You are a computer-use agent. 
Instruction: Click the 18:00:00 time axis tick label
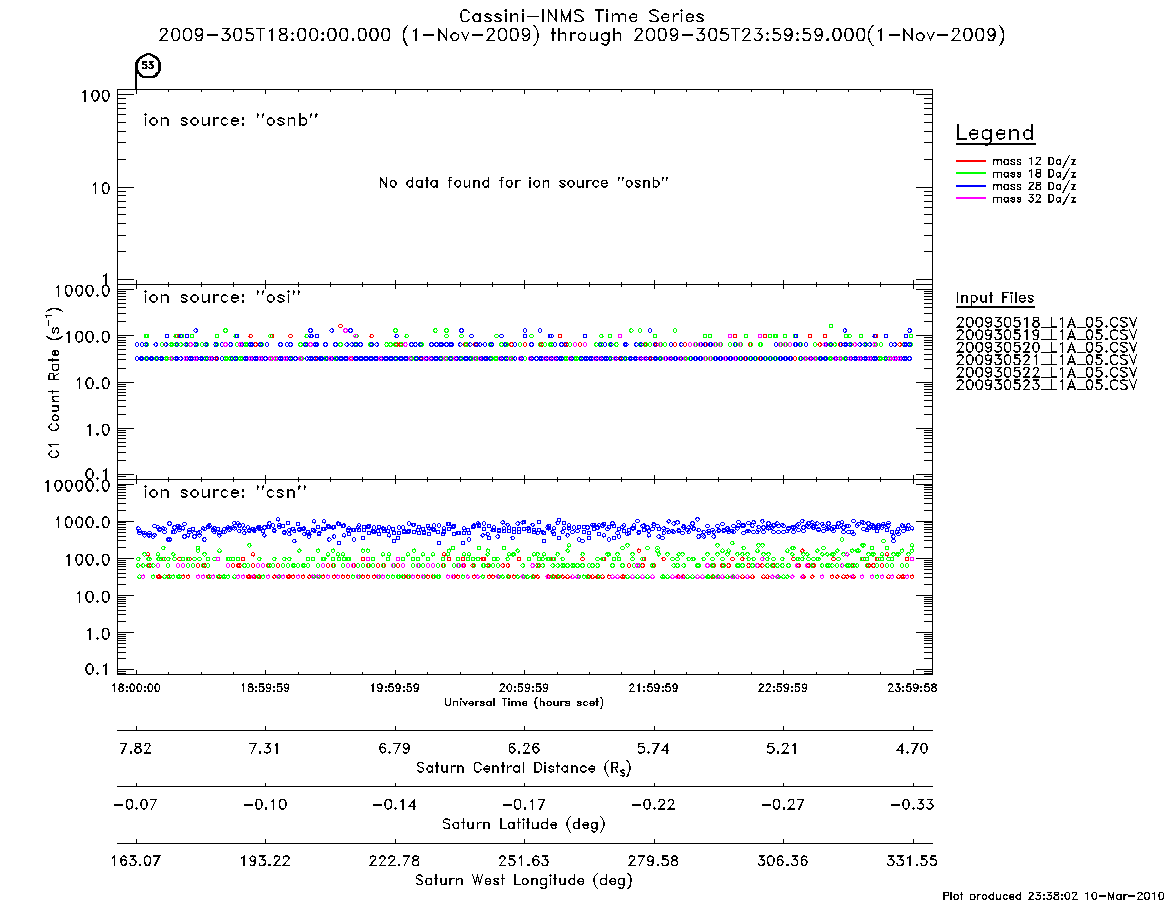(135, 688)
